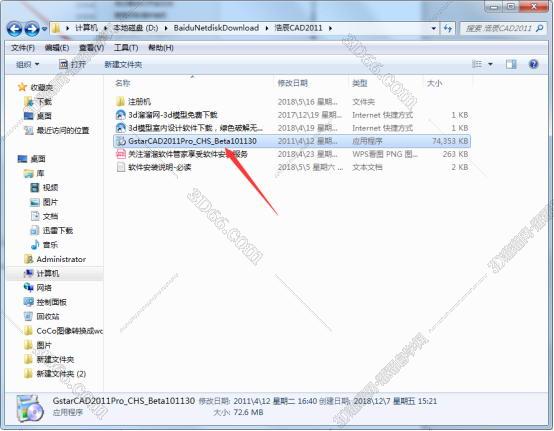554x431 pixels.
Task: Select 计算机 in the address path
Action: pyautogui.click(x=87, y=28)
